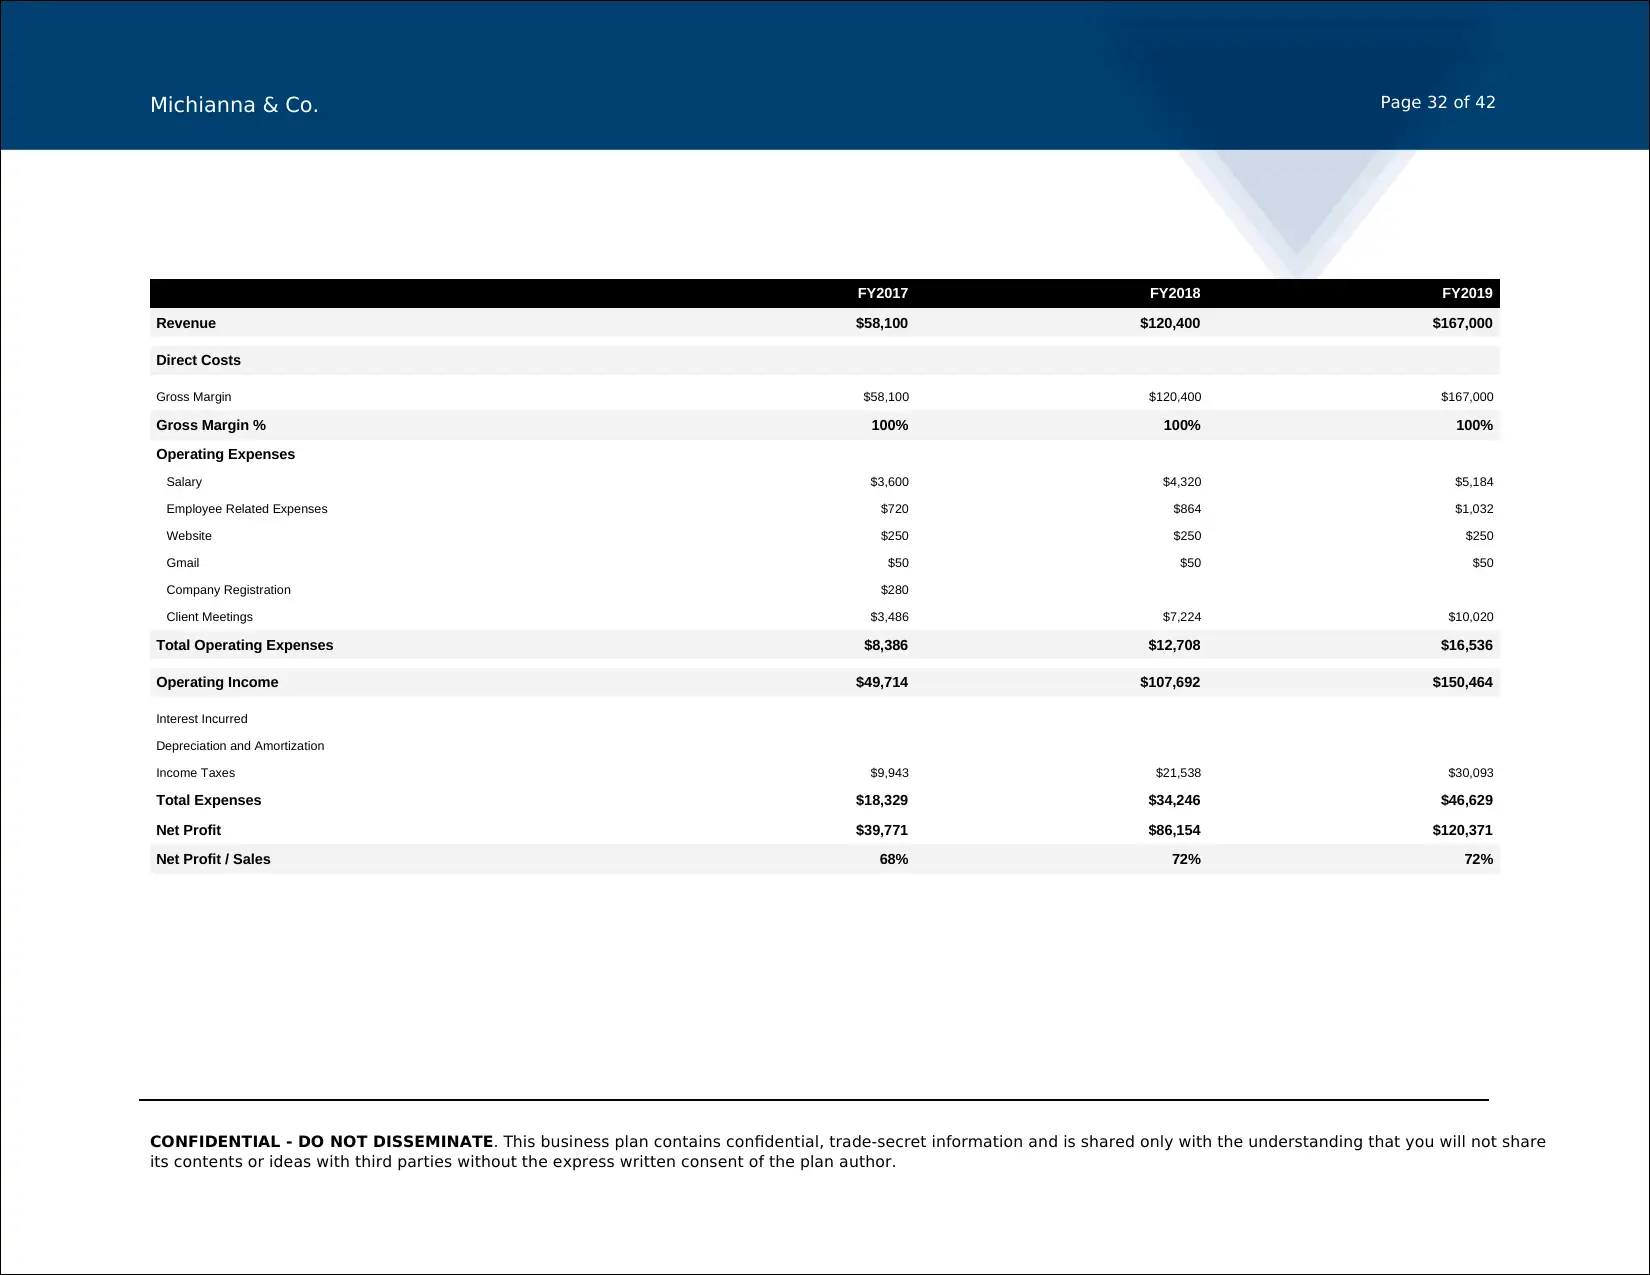This screenshot has width=1650, height=1275.
Task: Select the Operating Income label
Action: [x=217, y=682]
